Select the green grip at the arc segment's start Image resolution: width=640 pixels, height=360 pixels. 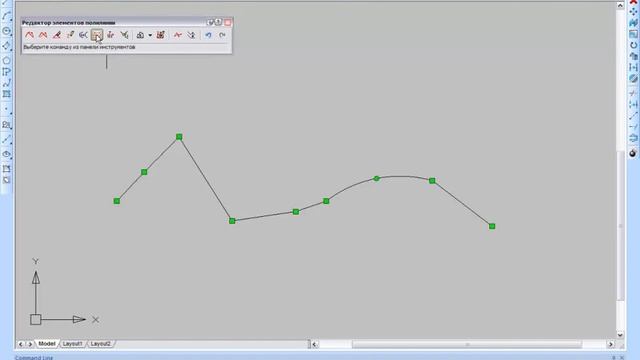point(326,201)
